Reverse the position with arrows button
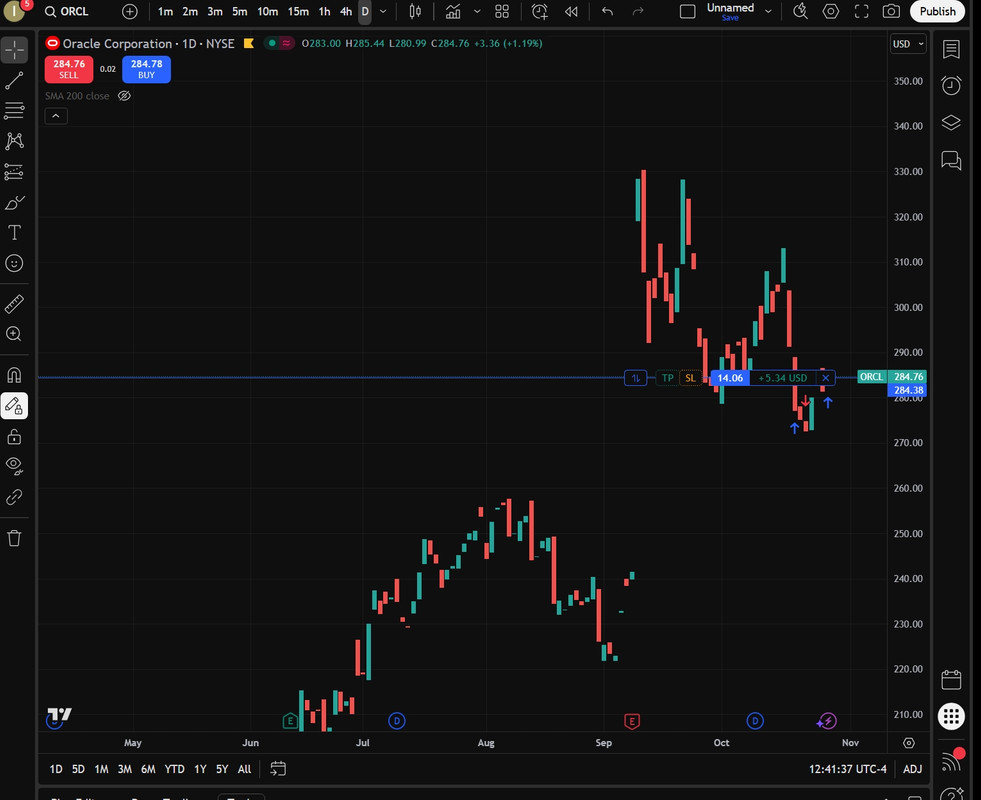This screenshot has height=800, width=981. [636, 378]
